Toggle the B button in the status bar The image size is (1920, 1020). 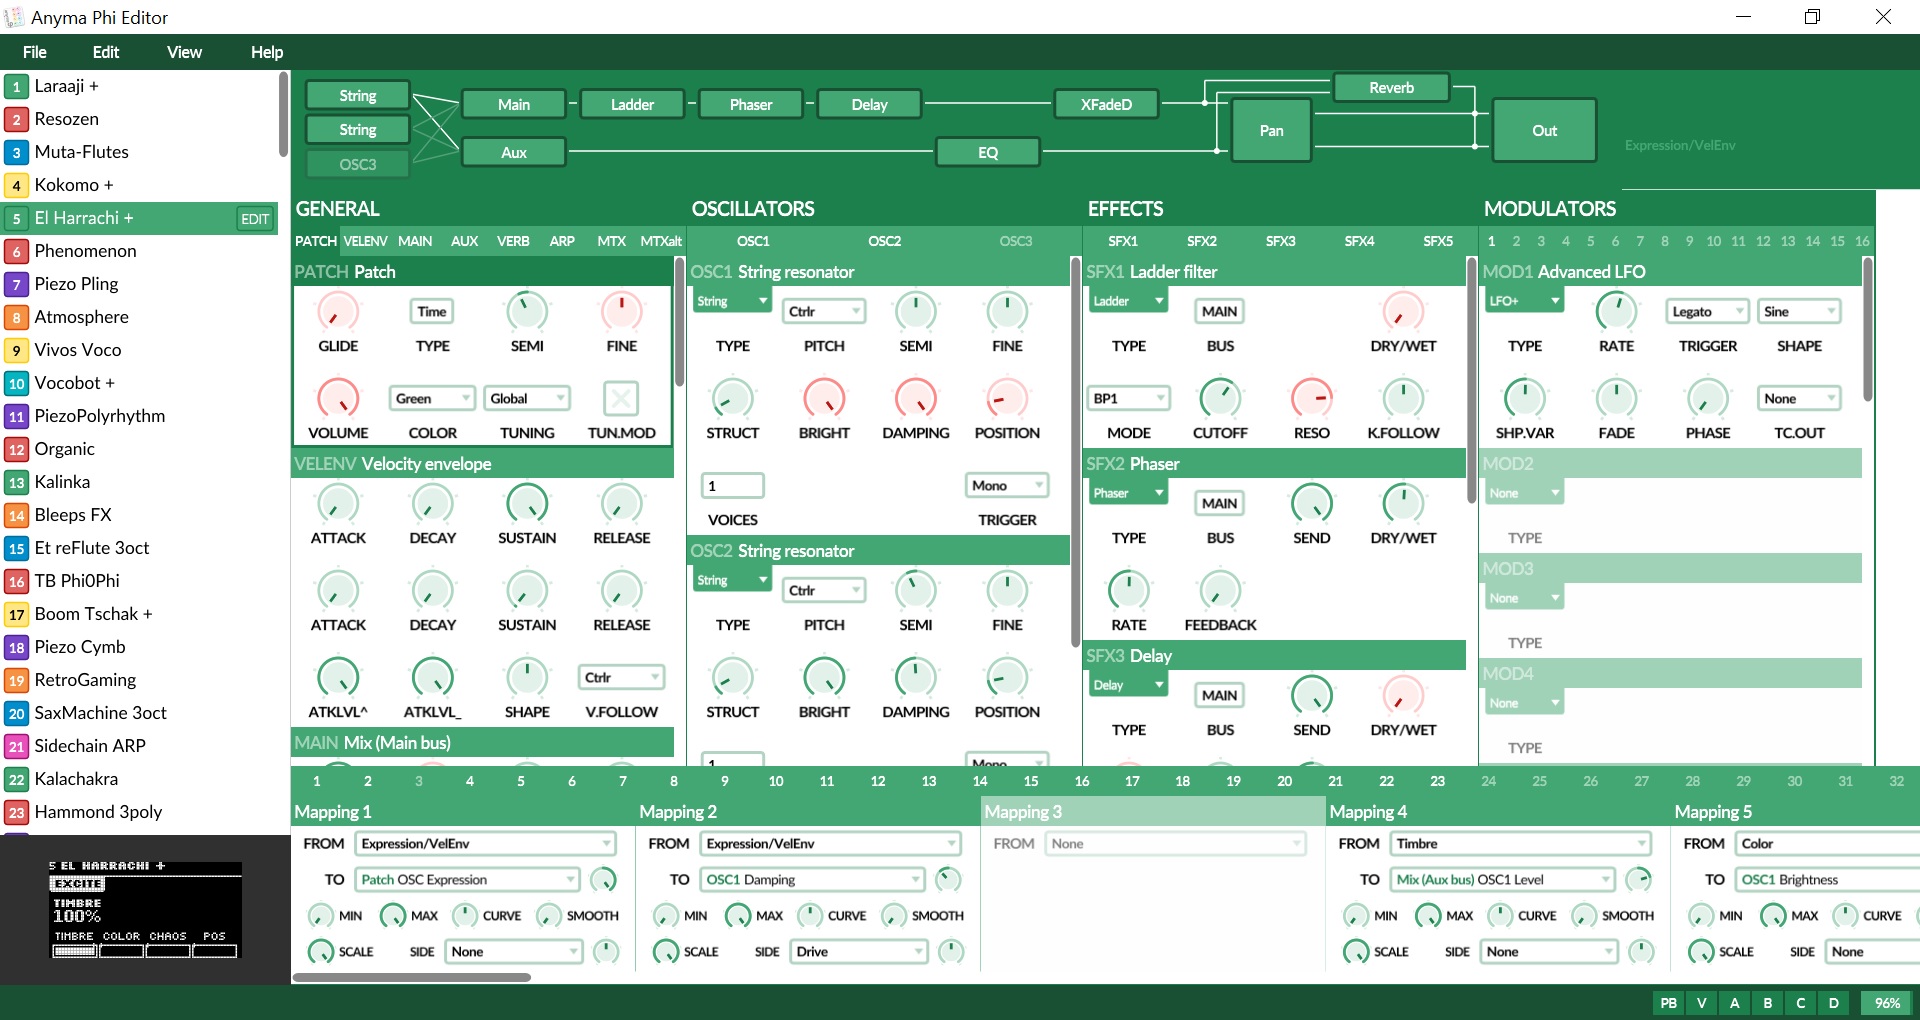tap(1767, 1003)
